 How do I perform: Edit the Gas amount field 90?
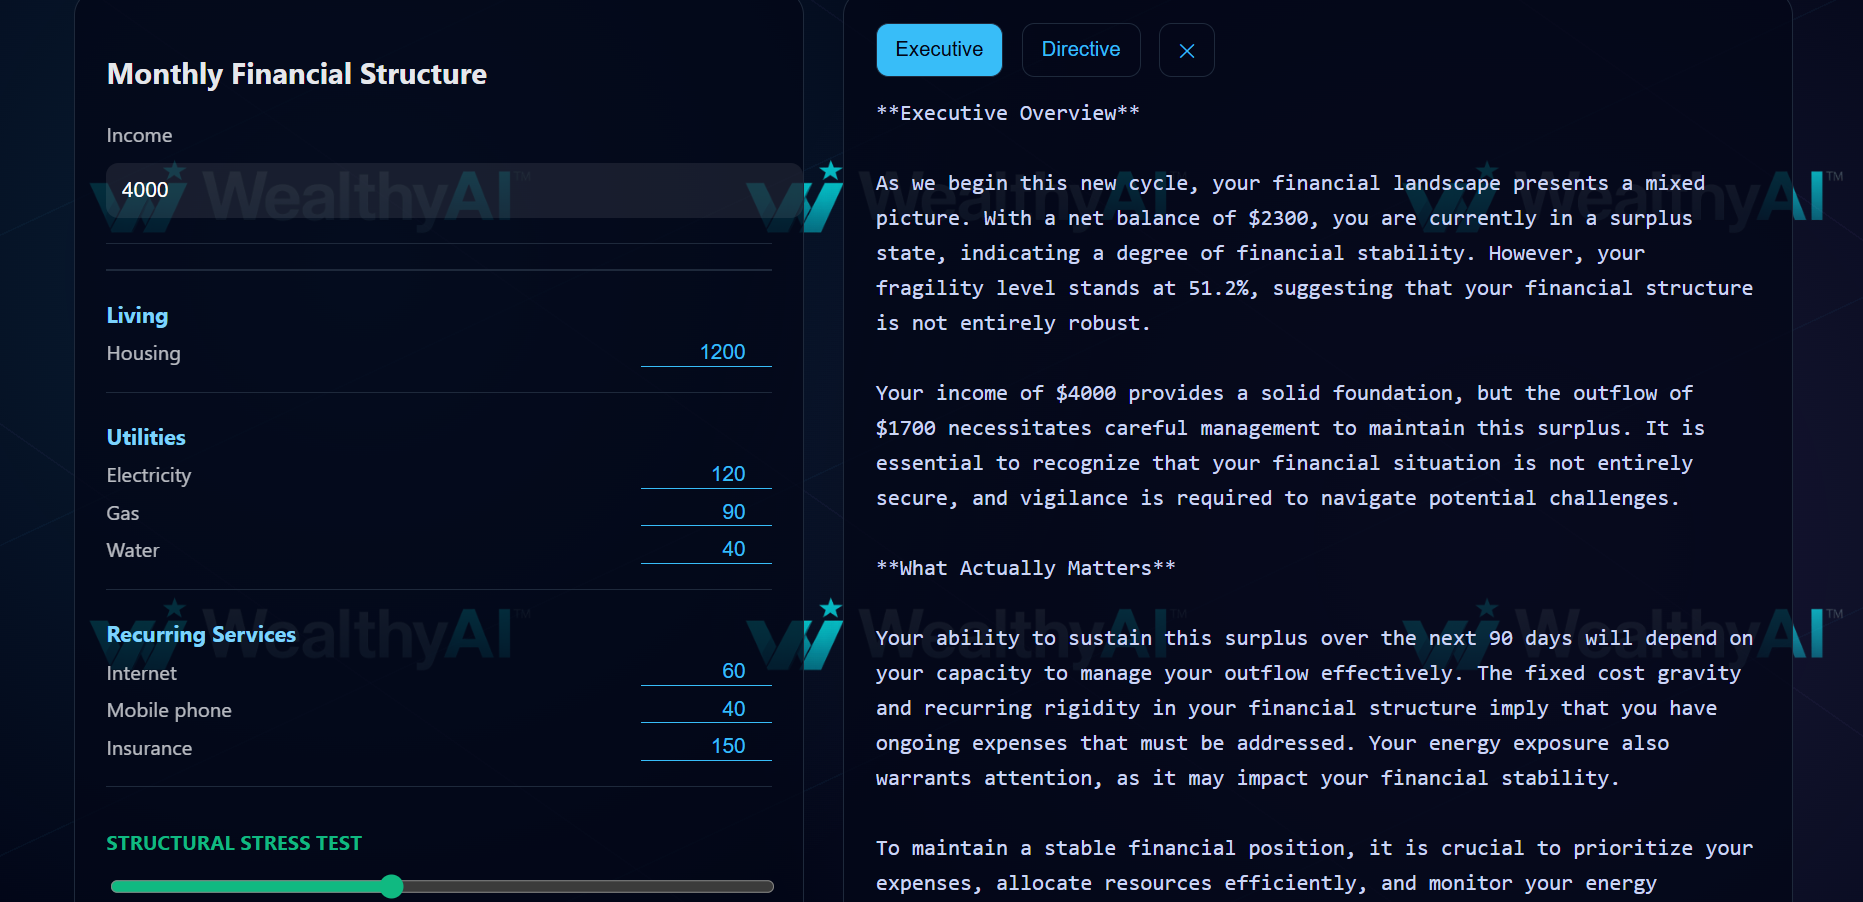pos(706,512)
